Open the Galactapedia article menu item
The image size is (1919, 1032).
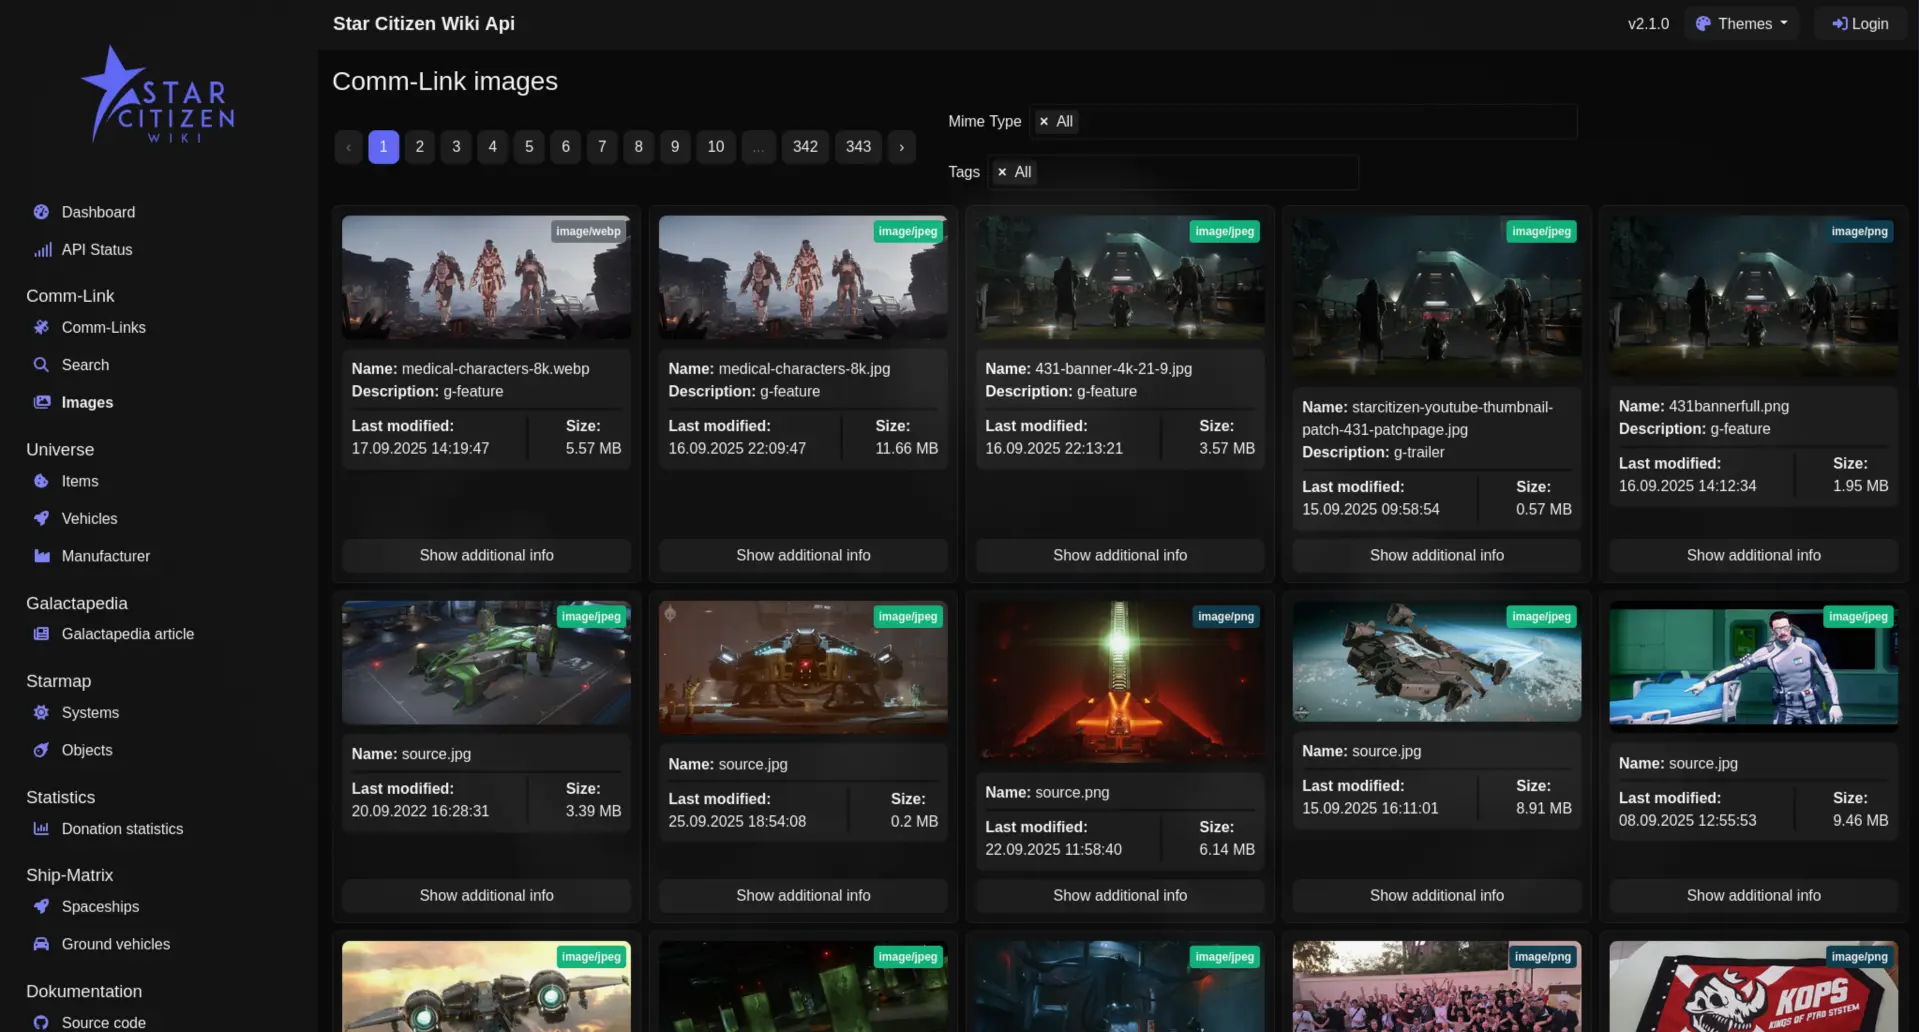127,634
